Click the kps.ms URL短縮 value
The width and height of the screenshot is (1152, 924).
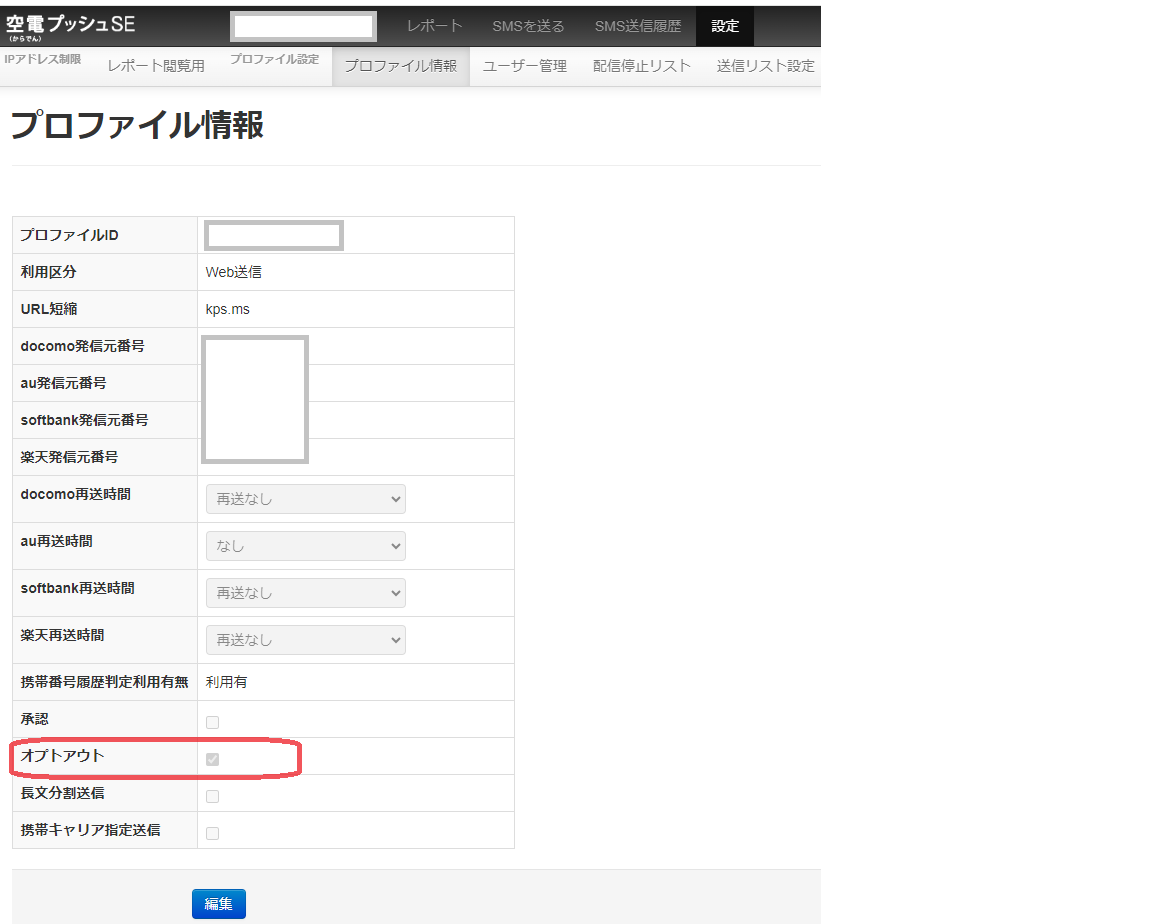227,309
